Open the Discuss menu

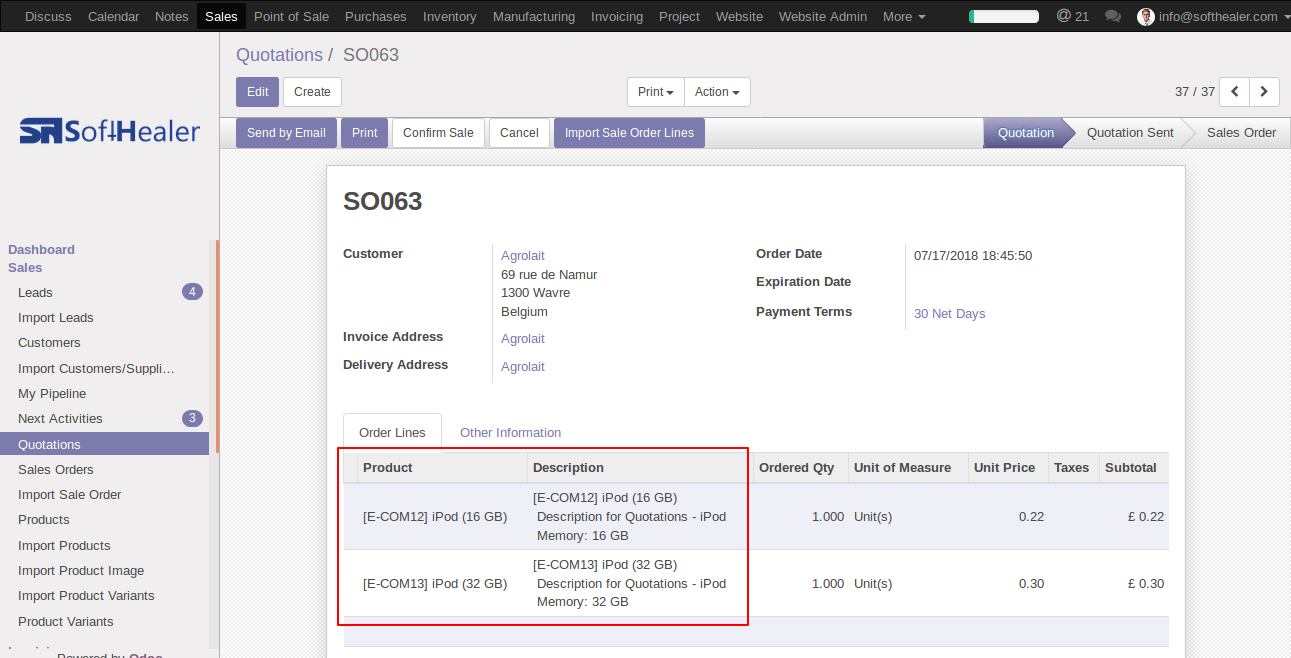(48, 16)
